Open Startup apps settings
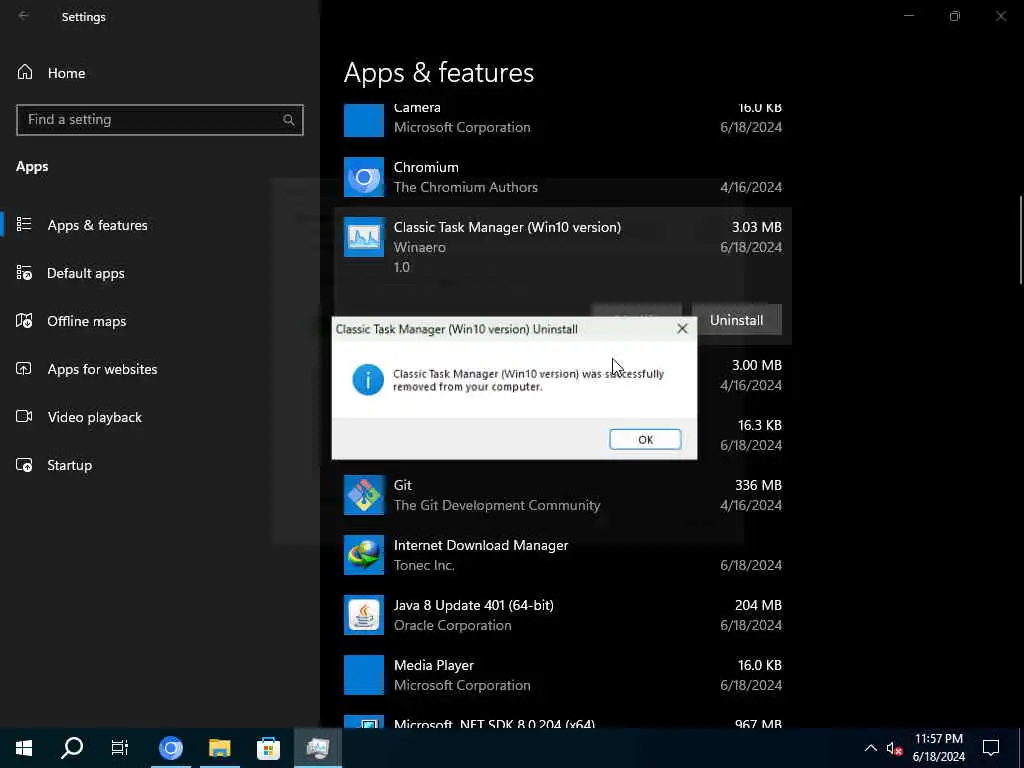Screen dimensions: 1024x768 click(x=69, y=465)
